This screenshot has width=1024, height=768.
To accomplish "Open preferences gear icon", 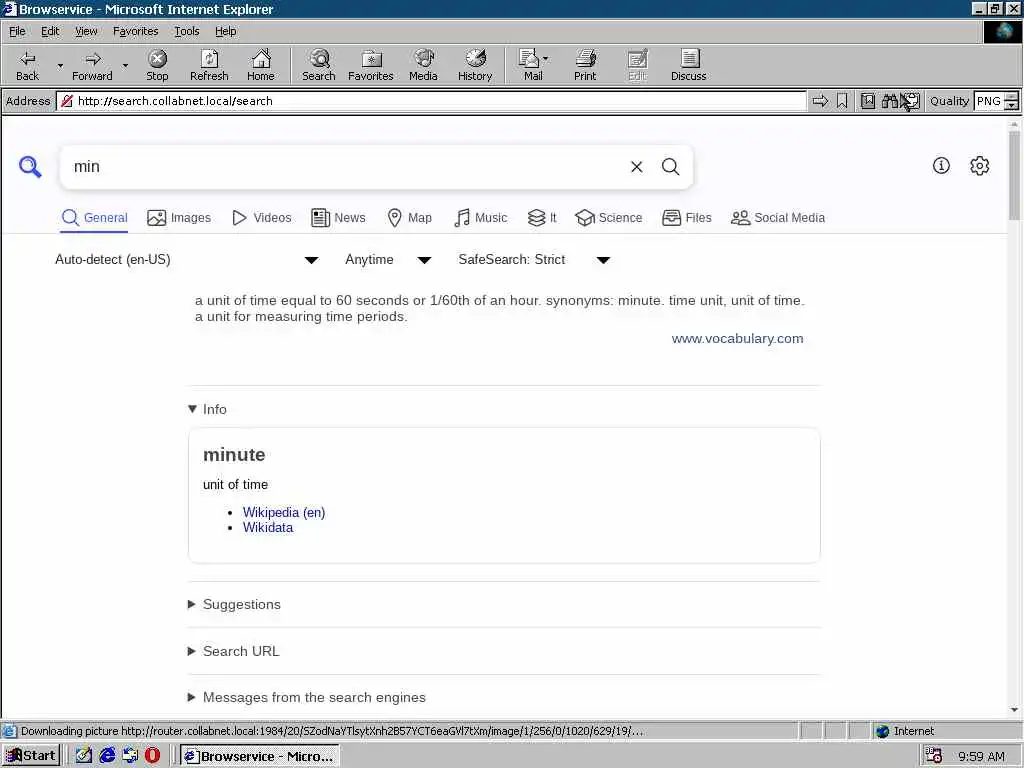I will tap(980, 166).
